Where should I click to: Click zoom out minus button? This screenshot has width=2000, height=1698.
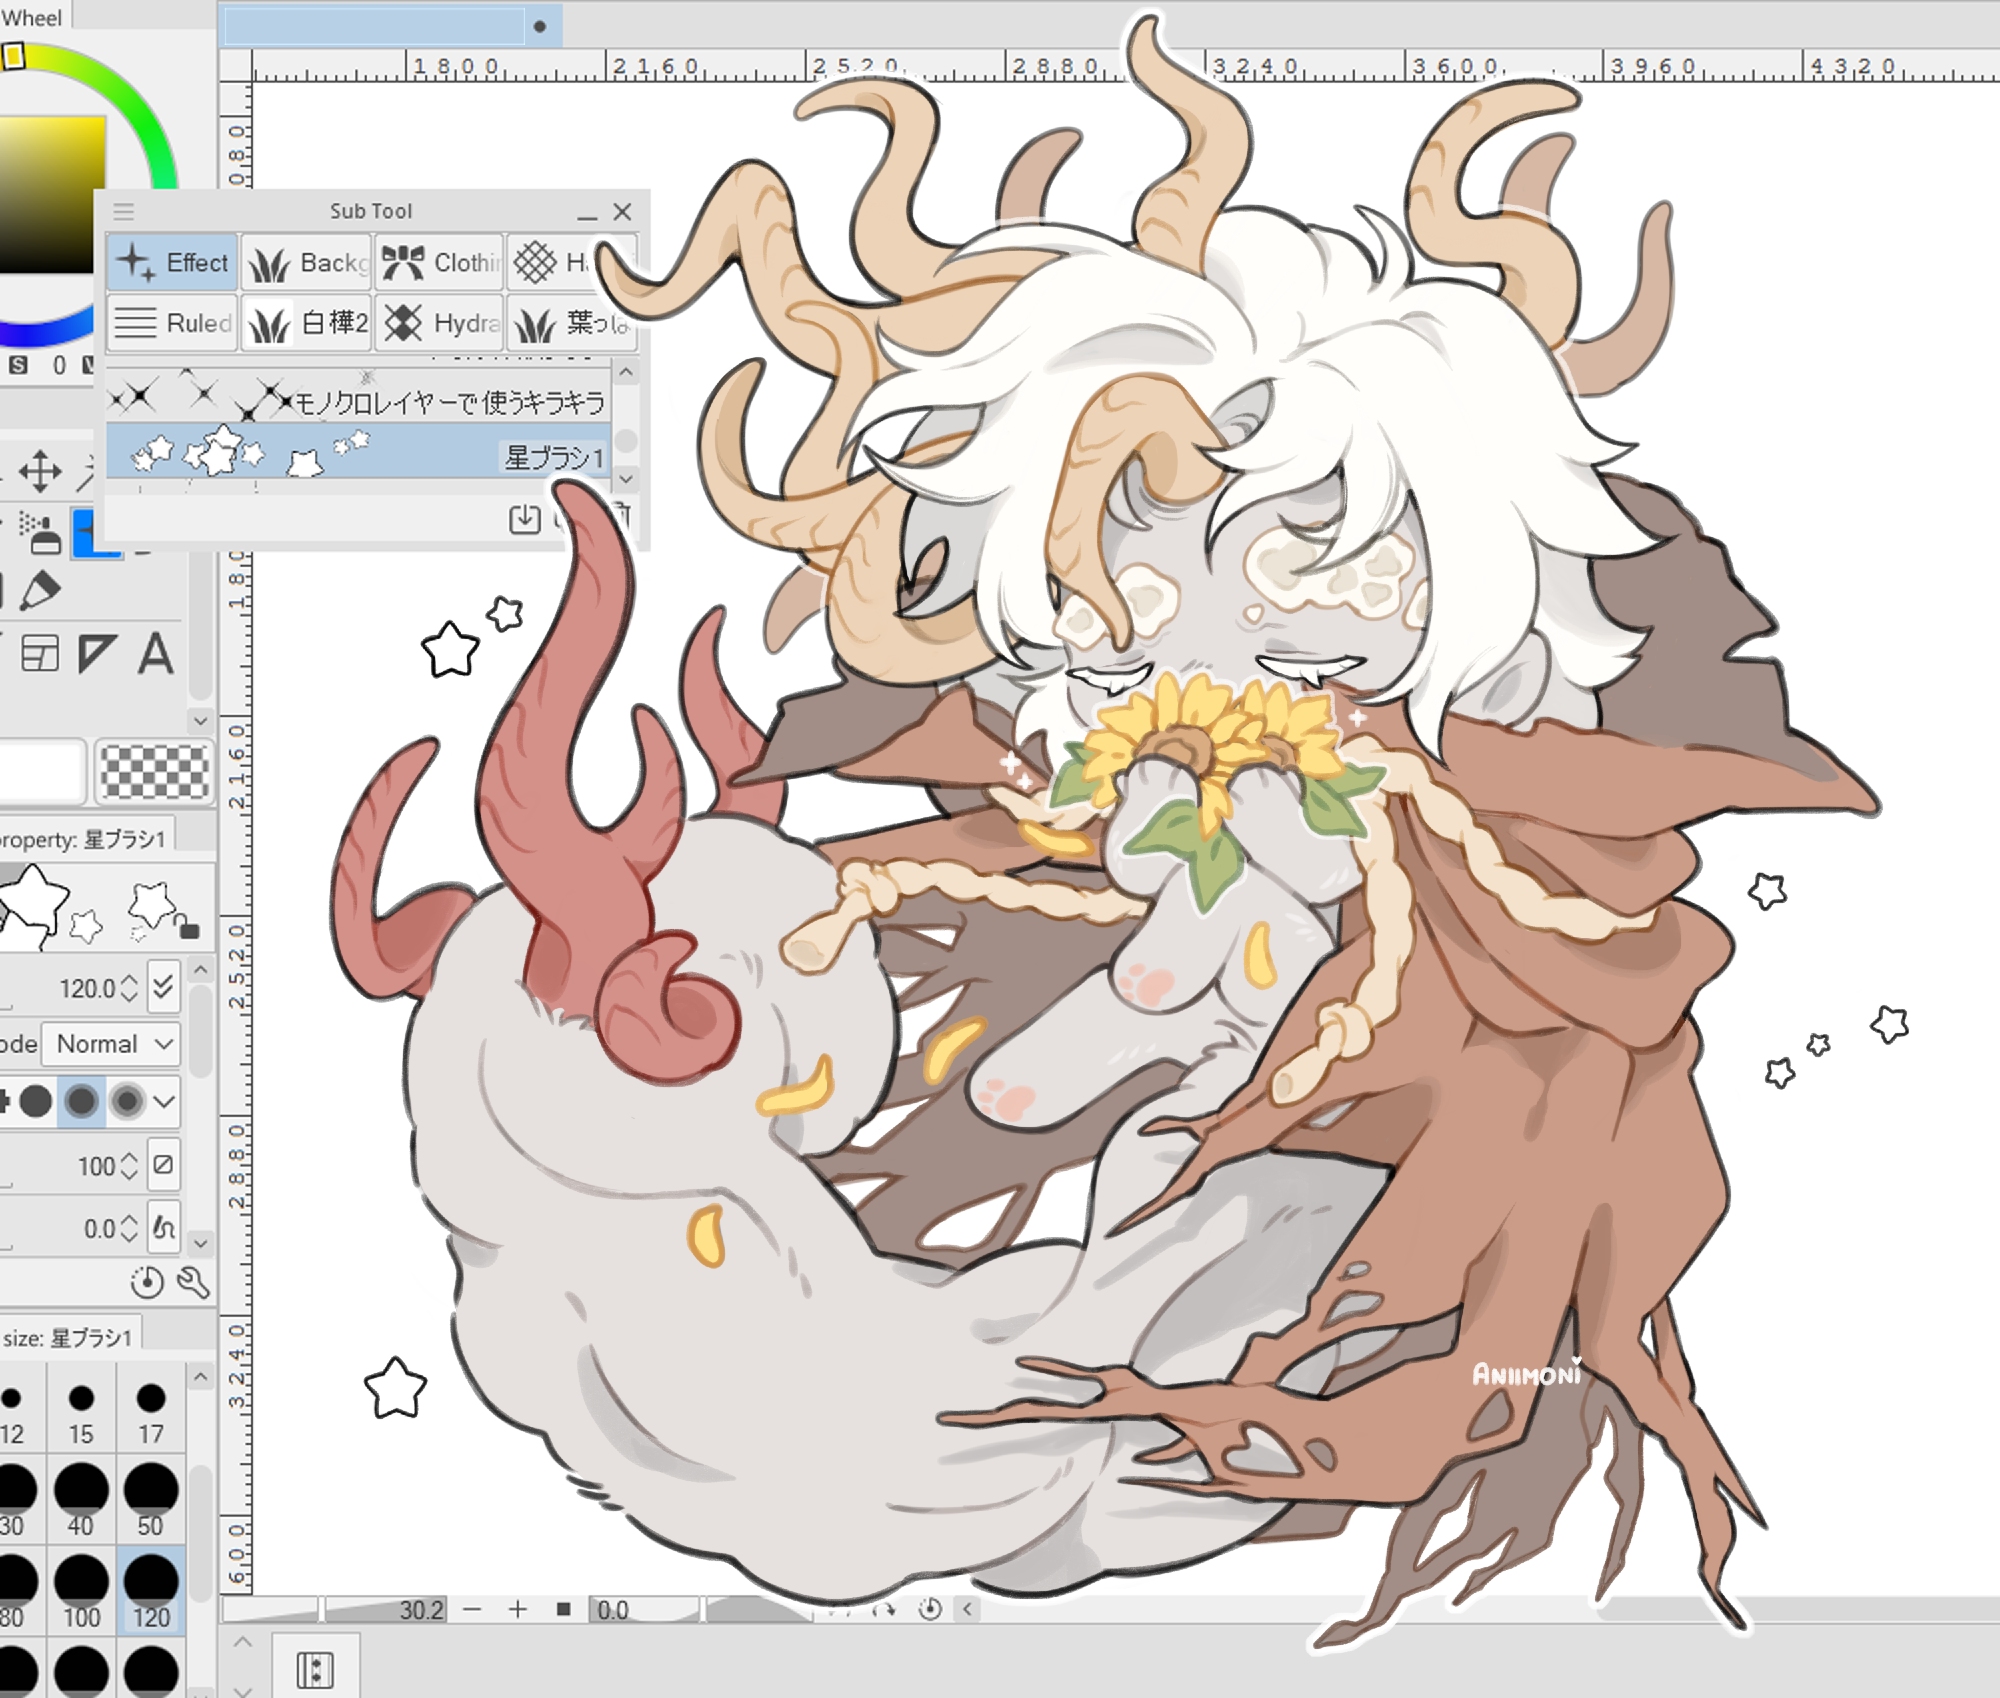coord(473,1609)
